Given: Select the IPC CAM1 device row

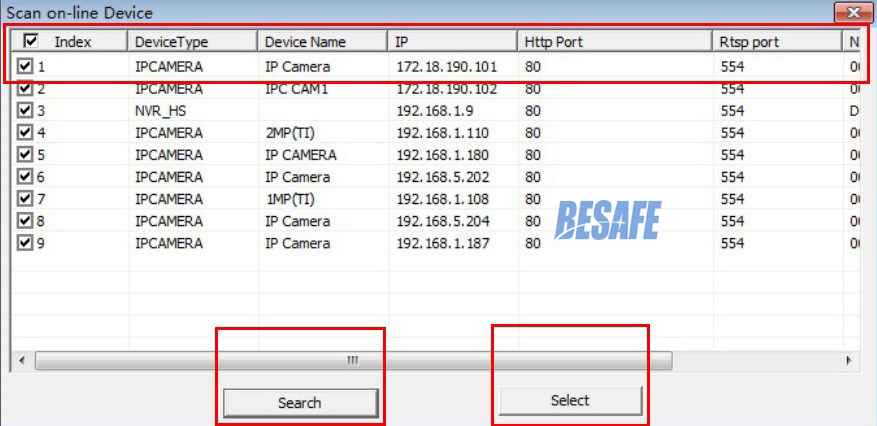Looking at the screenshot, I should 297,88.
